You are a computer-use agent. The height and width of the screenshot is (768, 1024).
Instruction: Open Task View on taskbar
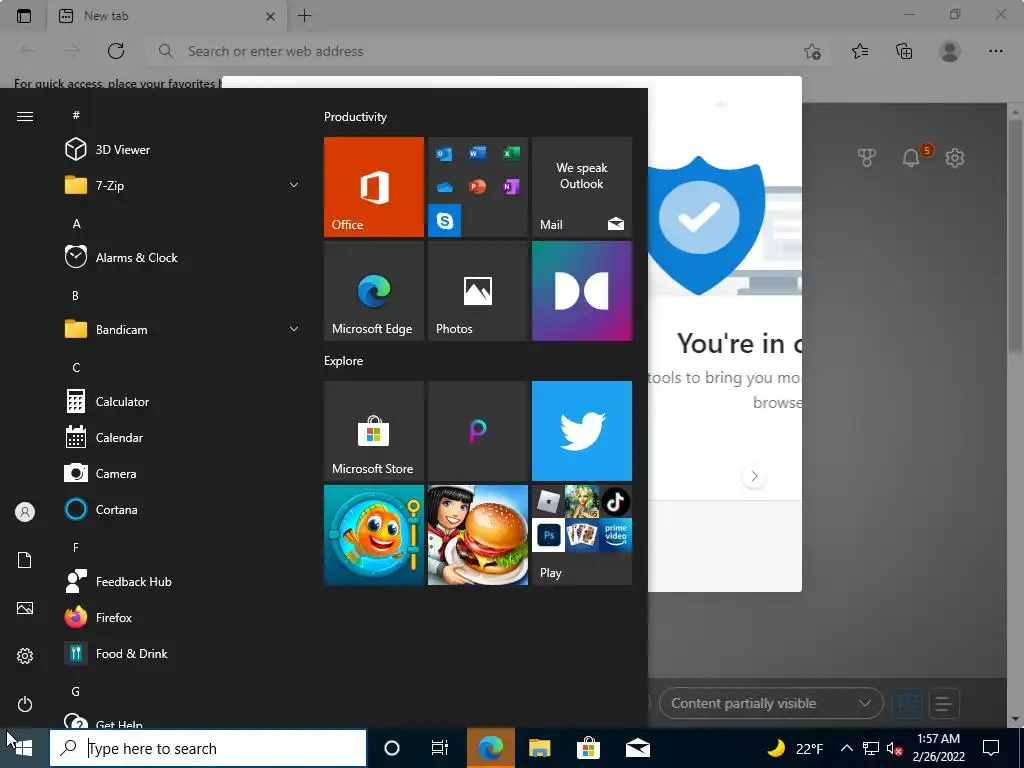click(440, 748)
